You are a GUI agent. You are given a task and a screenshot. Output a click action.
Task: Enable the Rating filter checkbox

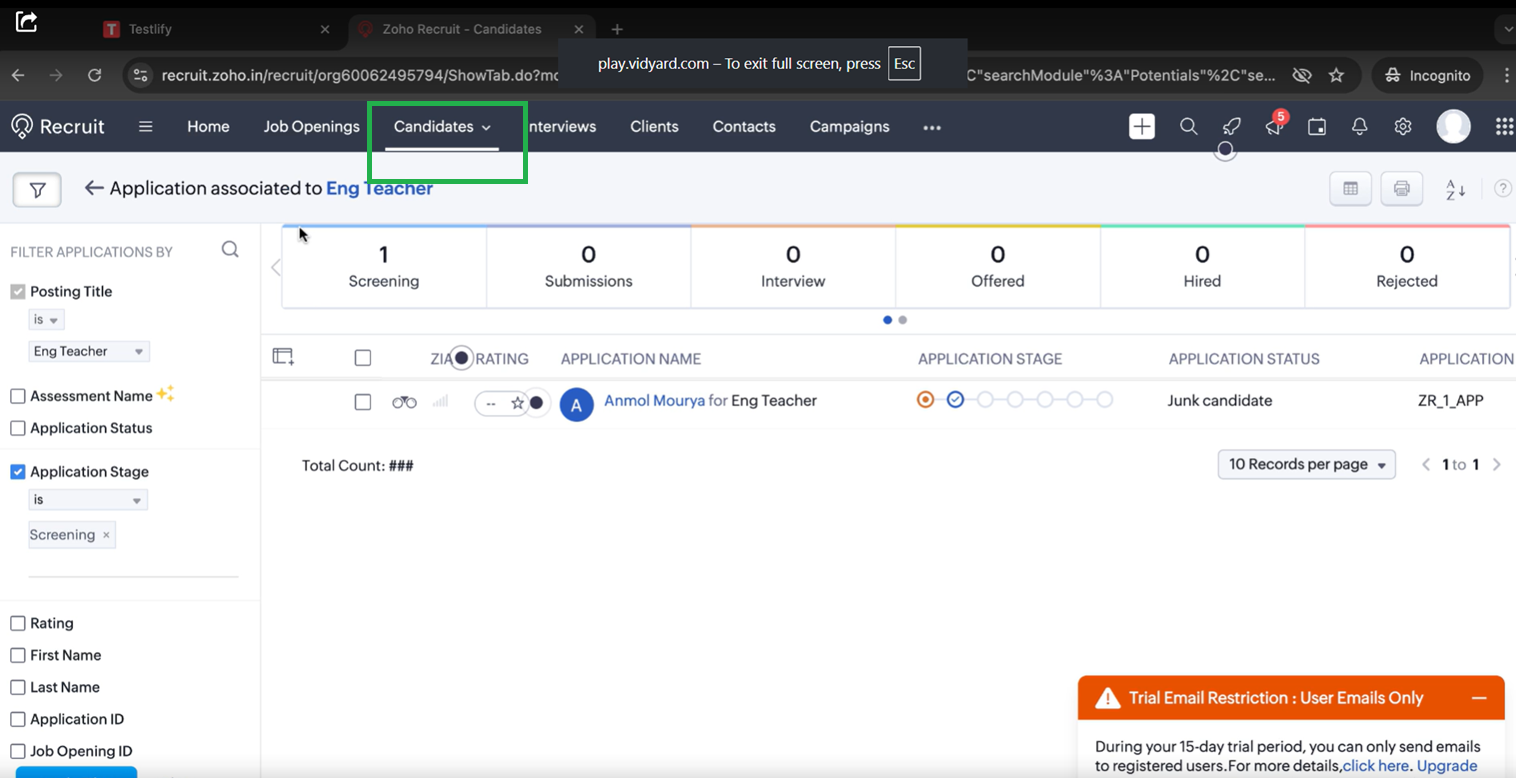18,623
